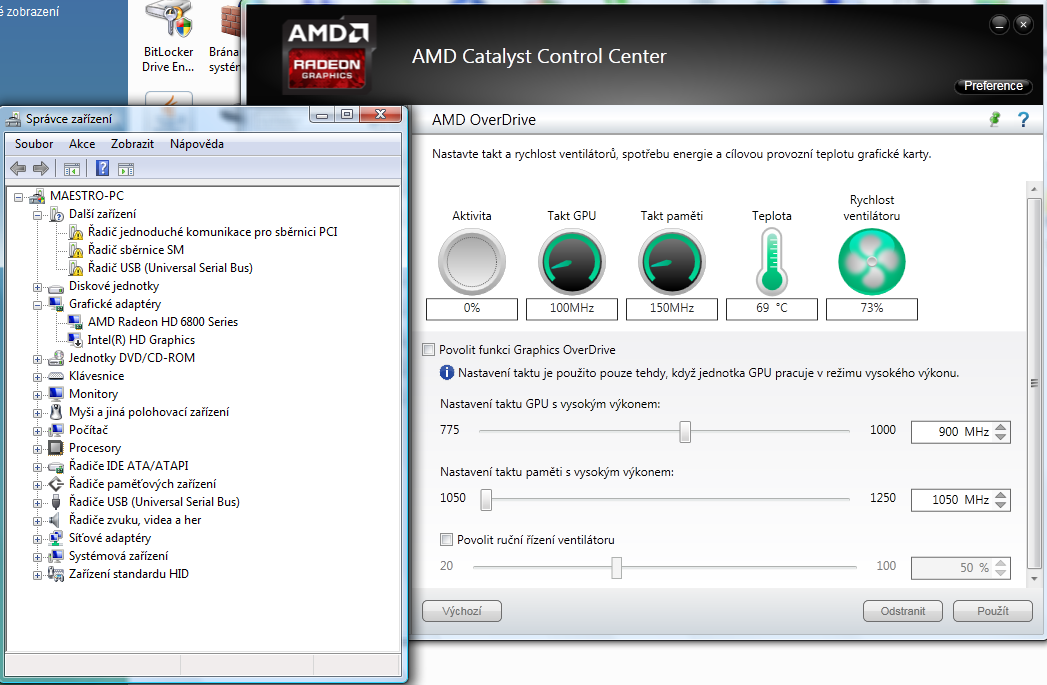Select Řadiče IDE ATA/ATAPI tree item
This screenshot has width=1047, height=685.
(x=129, y=466)
